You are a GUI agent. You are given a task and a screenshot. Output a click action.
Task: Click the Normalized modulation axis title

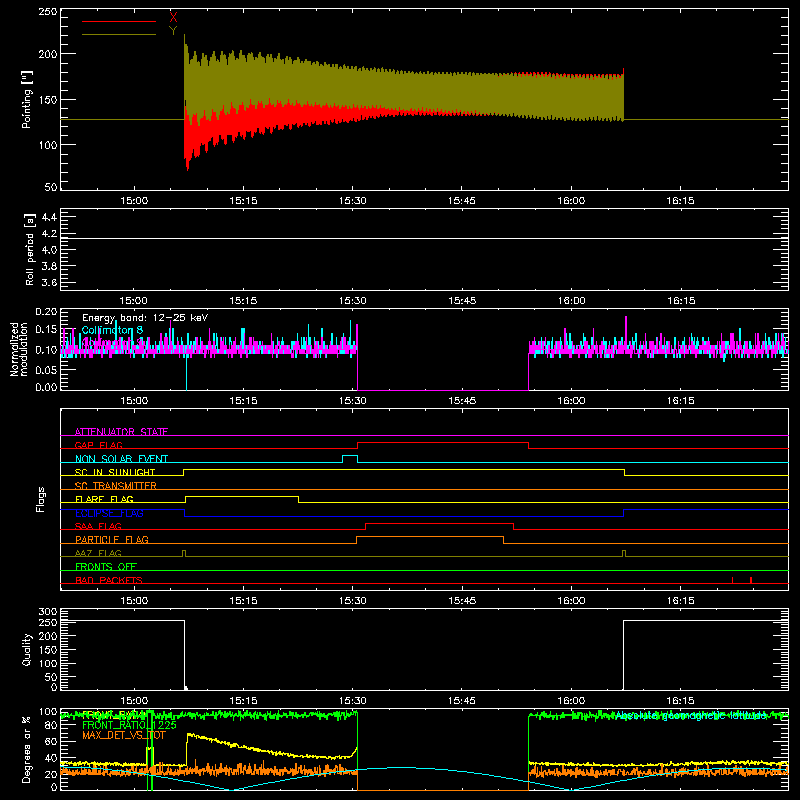pos(19,349)
